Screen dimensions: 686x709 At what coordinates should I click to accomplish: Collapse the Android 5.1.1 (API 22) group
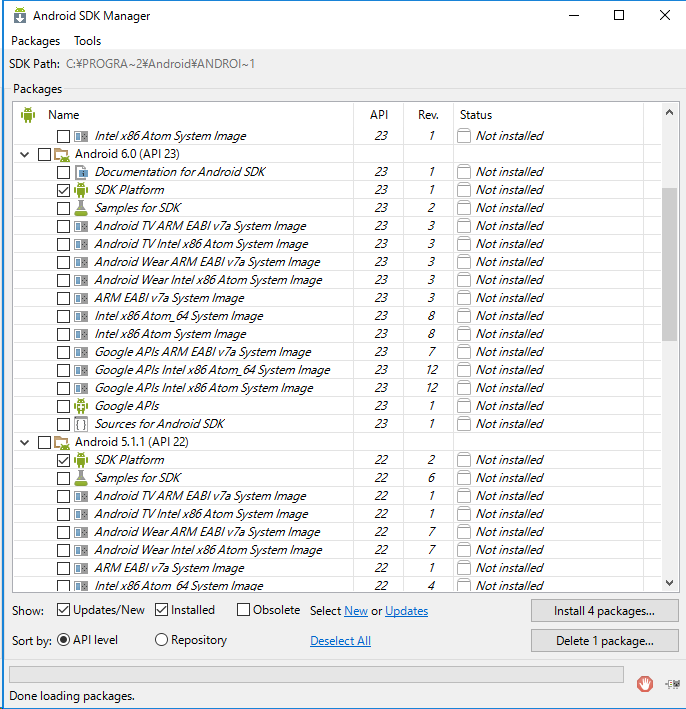[x=24, y=442]
